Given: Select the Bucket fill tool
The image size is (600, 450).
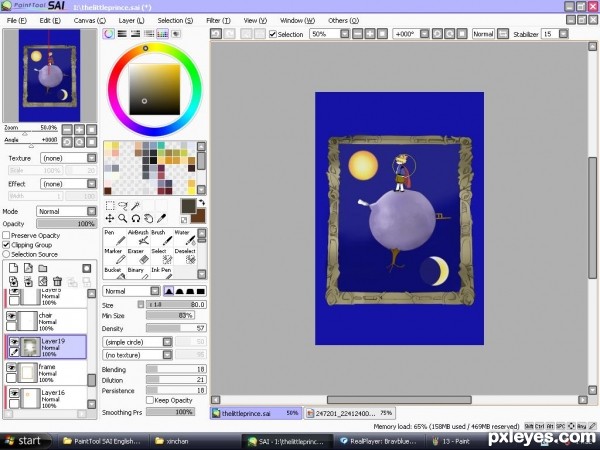Looking at the screenshot, I should click(x=115, y=272).
